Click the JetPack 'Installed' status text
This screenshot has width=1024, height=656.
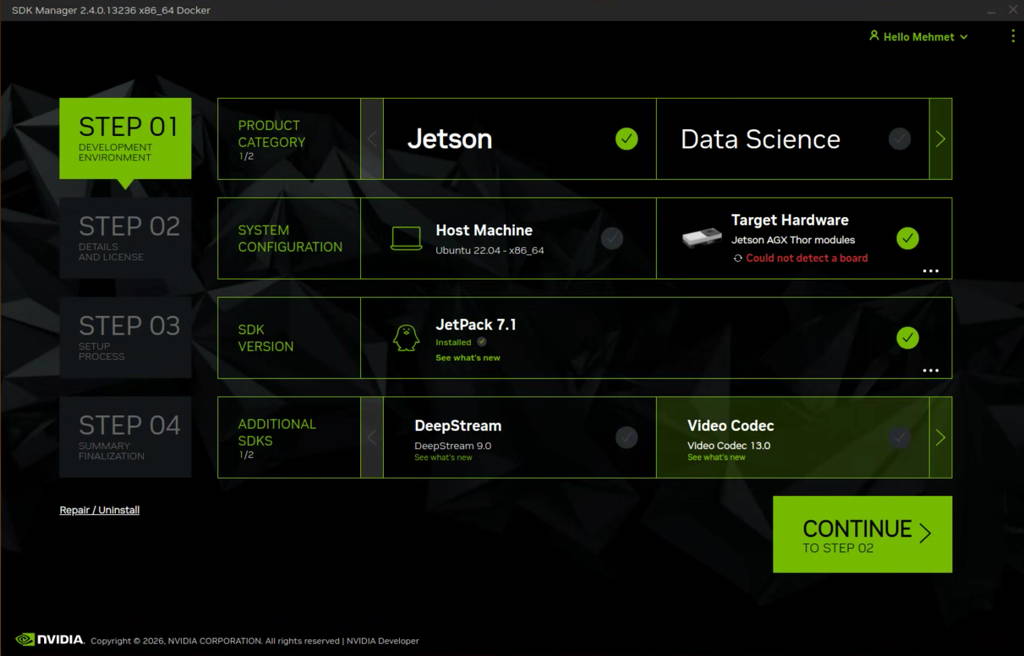(x=453, y=342)
